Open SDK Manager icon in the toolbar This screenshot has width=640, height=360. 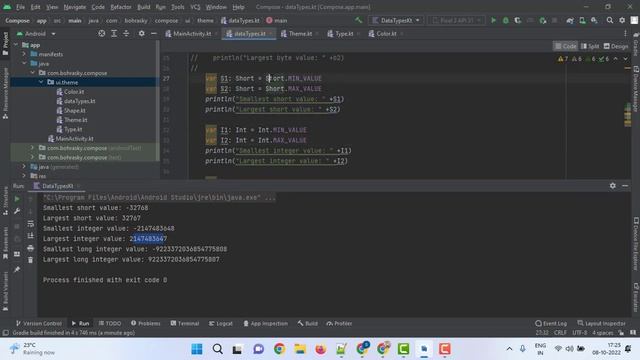pyautogui.click(x=594, y=20)
